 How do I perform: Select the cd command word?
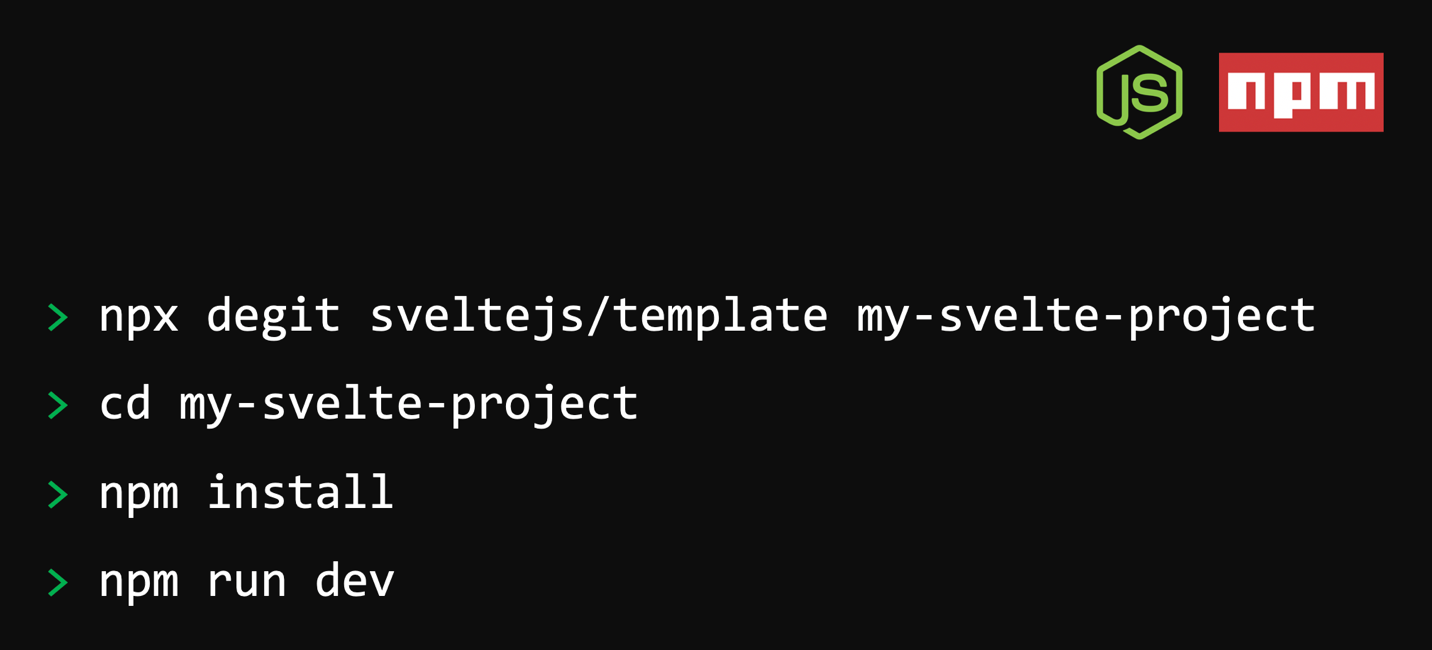click(x=125, y=403)
